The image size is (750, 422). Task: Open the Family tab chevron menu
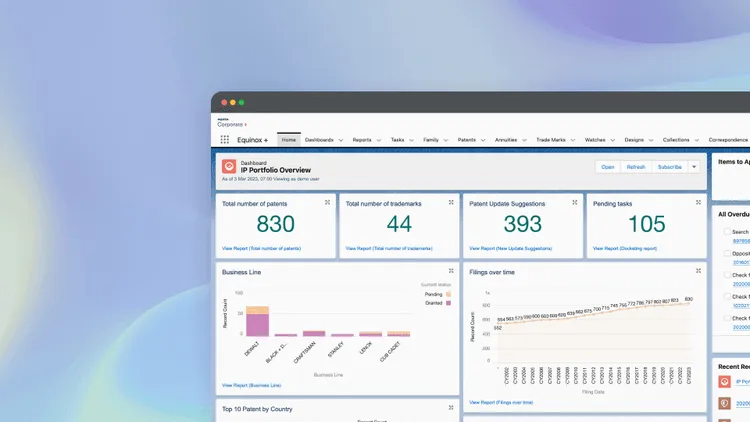(x=446, y=140)
